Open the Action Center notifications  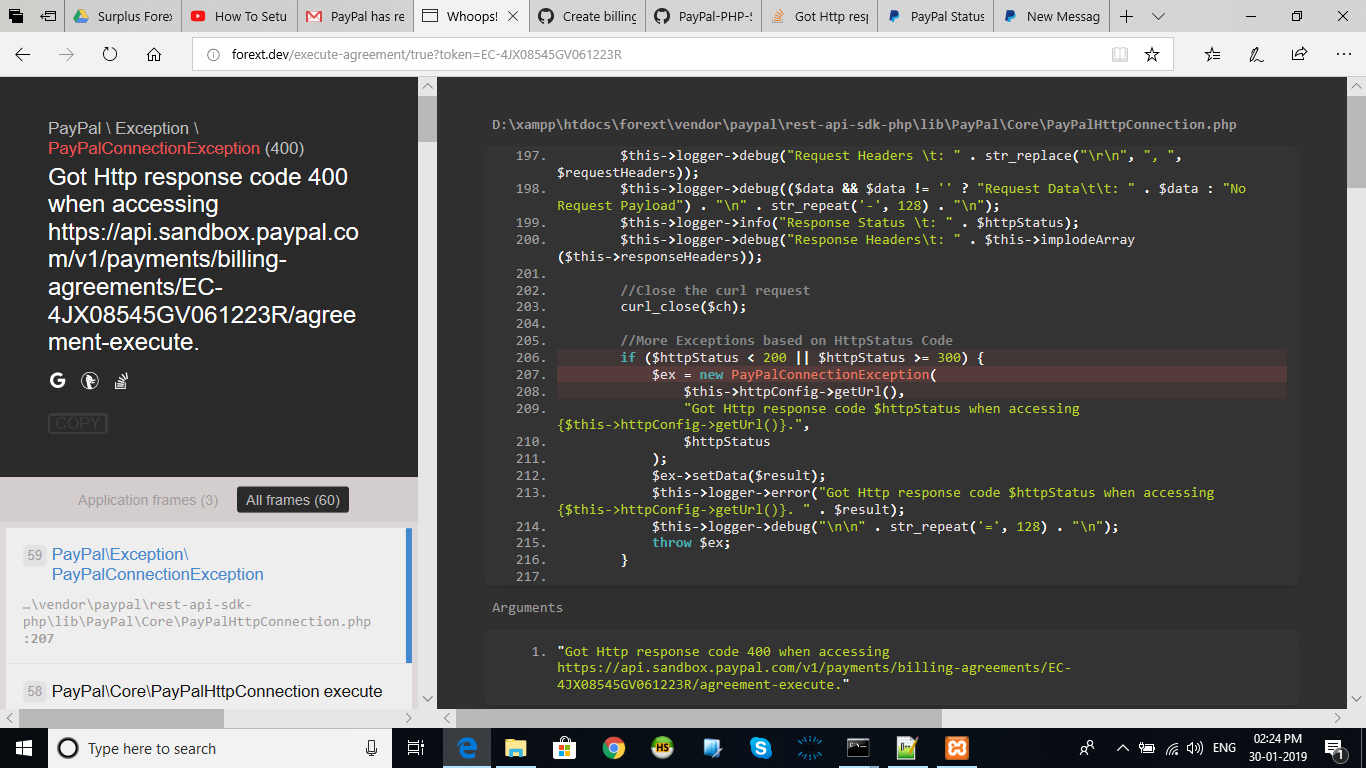[x=1333, y=748]
